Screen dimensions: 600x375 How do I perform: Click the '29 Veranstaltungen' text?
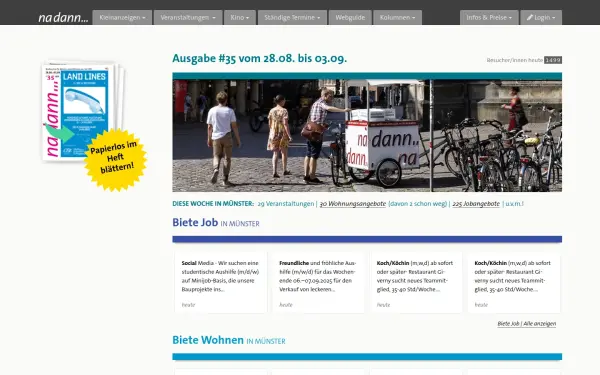point(285,204)
